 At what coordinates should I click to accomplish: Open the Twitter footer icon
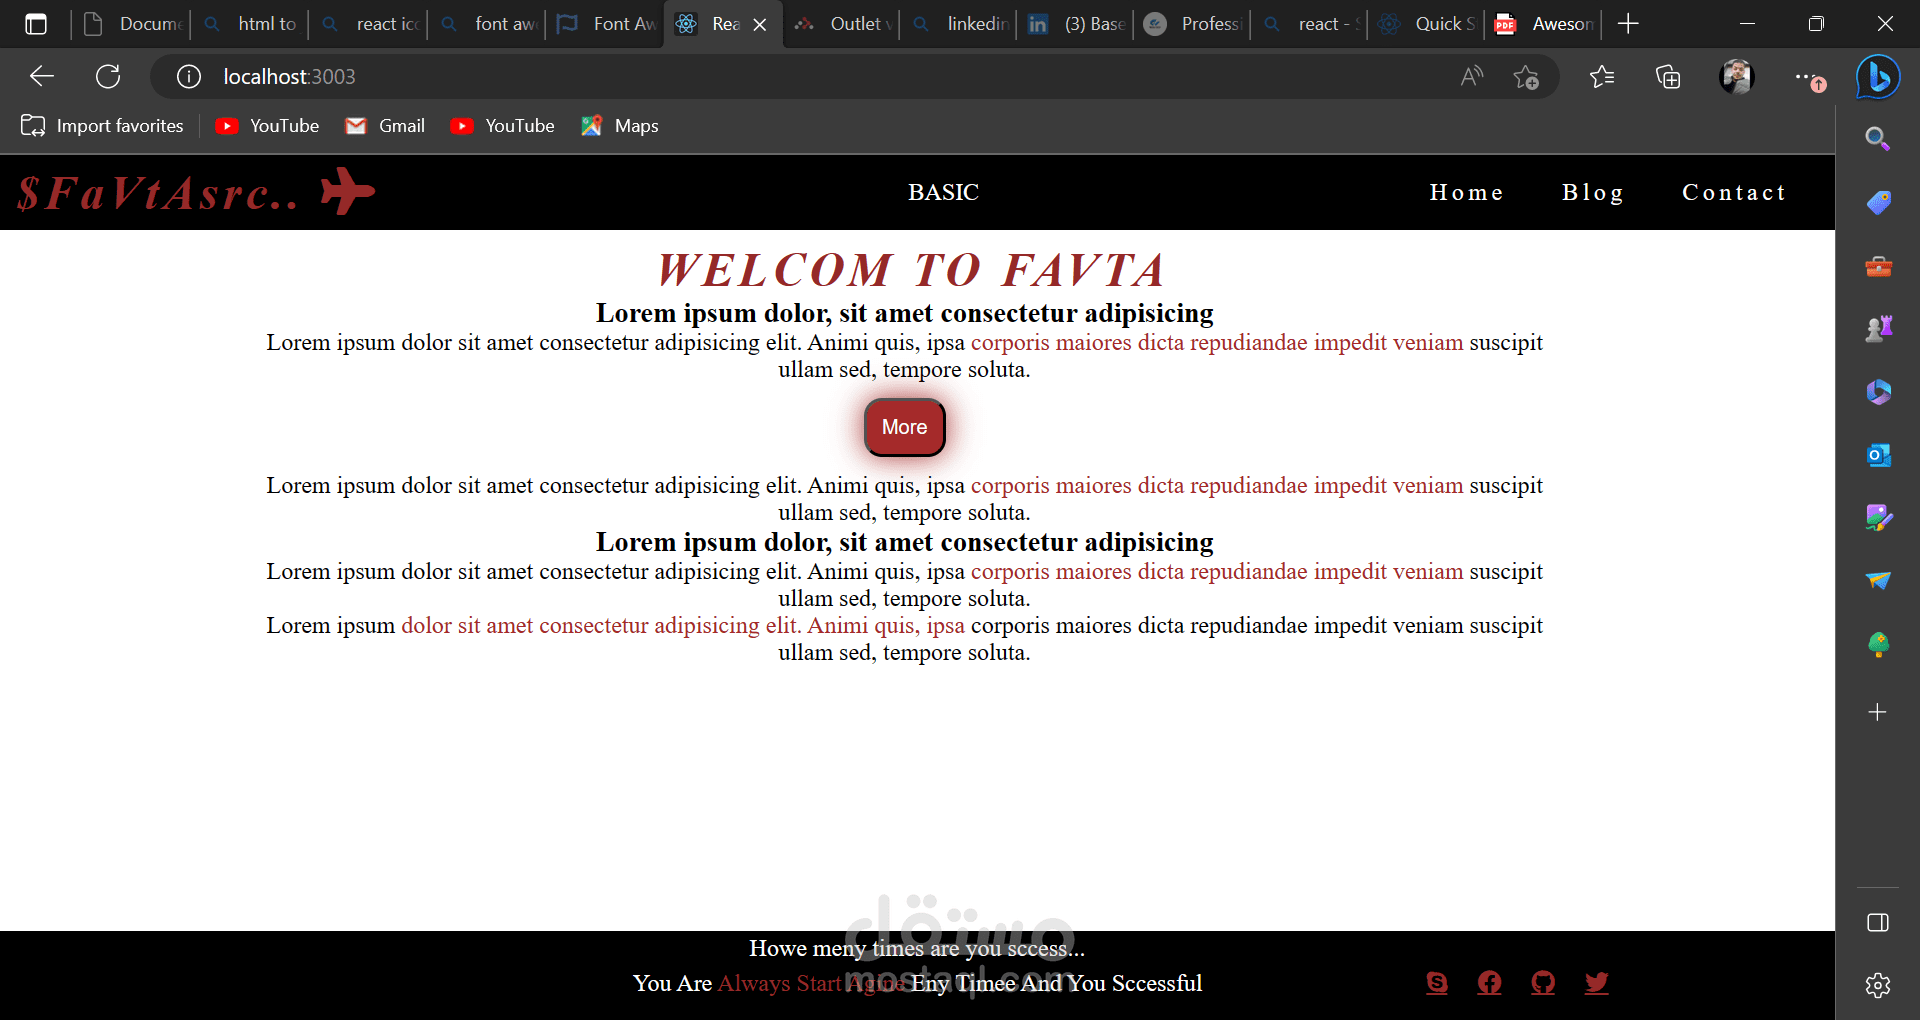pyautogui.click(x=1597, y=983)
